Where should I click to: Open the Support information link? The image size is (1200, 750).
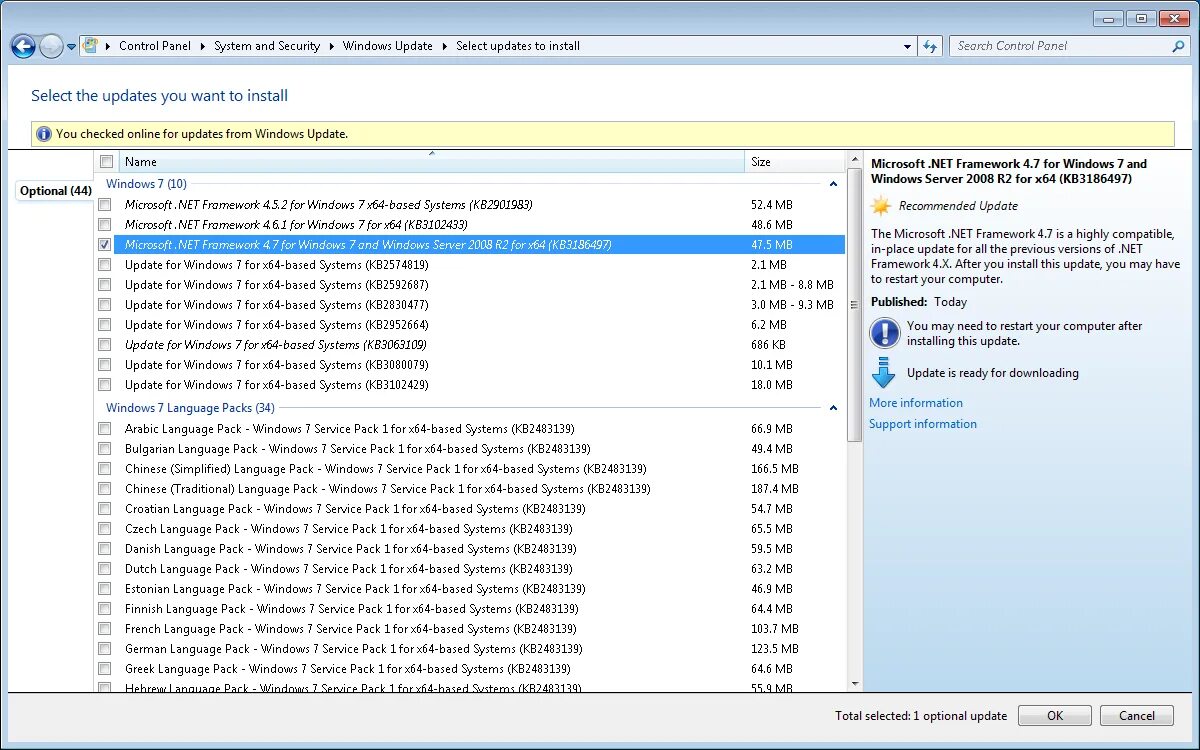(x=923, y=424)
